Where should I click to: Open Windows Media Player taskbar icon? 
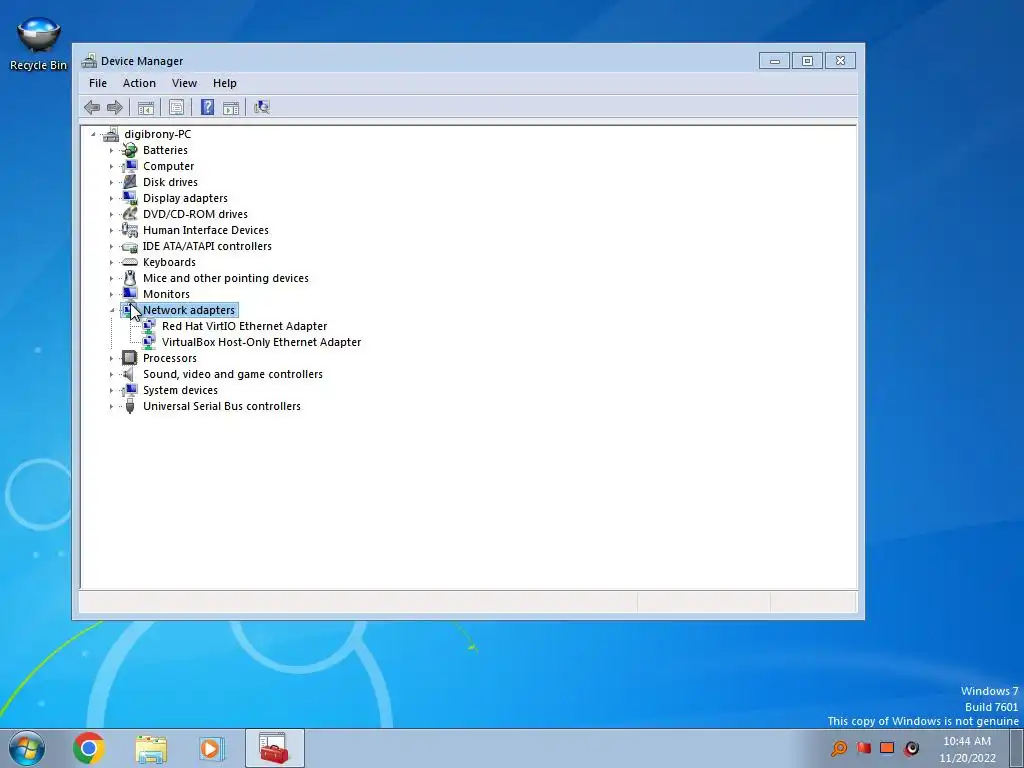[211, 748]
